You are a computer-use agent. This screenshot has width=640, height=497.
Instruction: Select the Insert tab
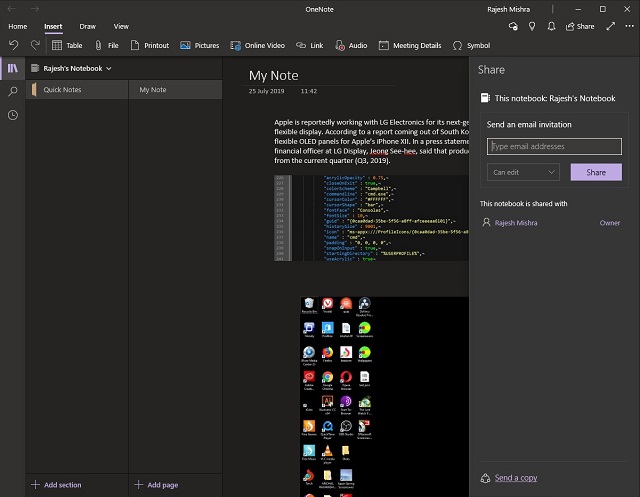click(53, 27)
